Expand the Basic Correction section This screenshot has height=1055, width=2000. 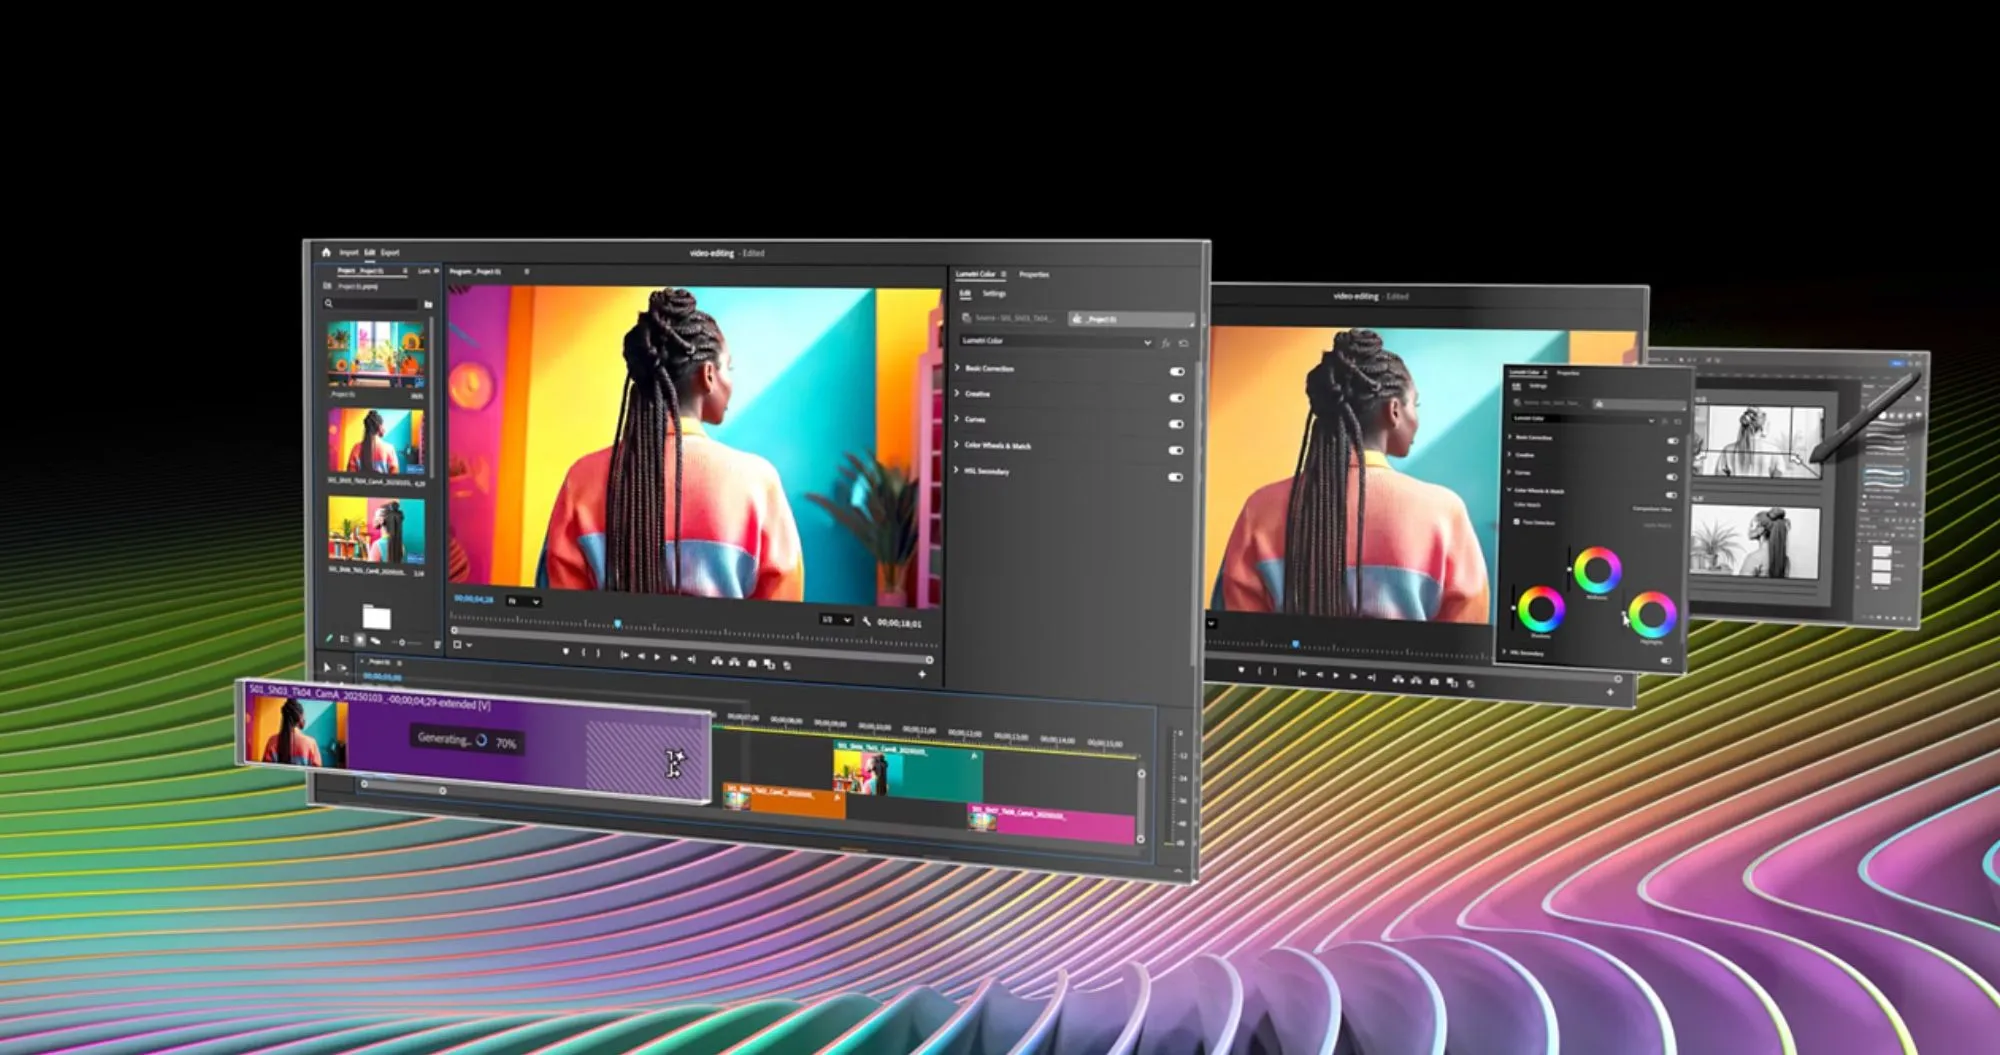pos(957,368)
